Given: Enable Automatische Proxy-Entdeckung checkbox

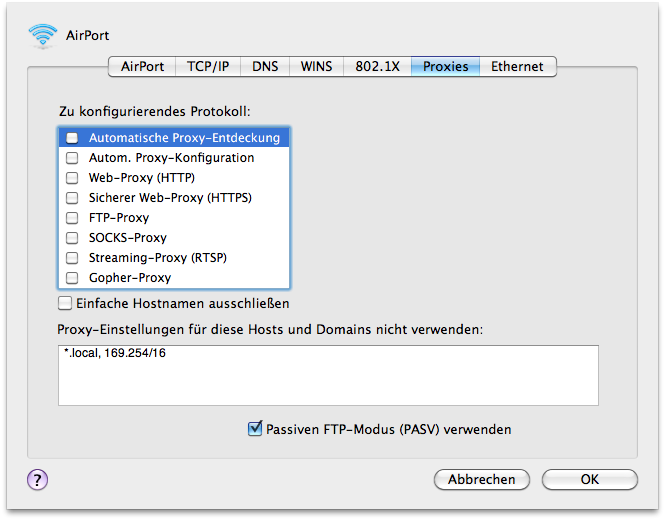Looking at the screenshot, I should click(x=72, y=138).
